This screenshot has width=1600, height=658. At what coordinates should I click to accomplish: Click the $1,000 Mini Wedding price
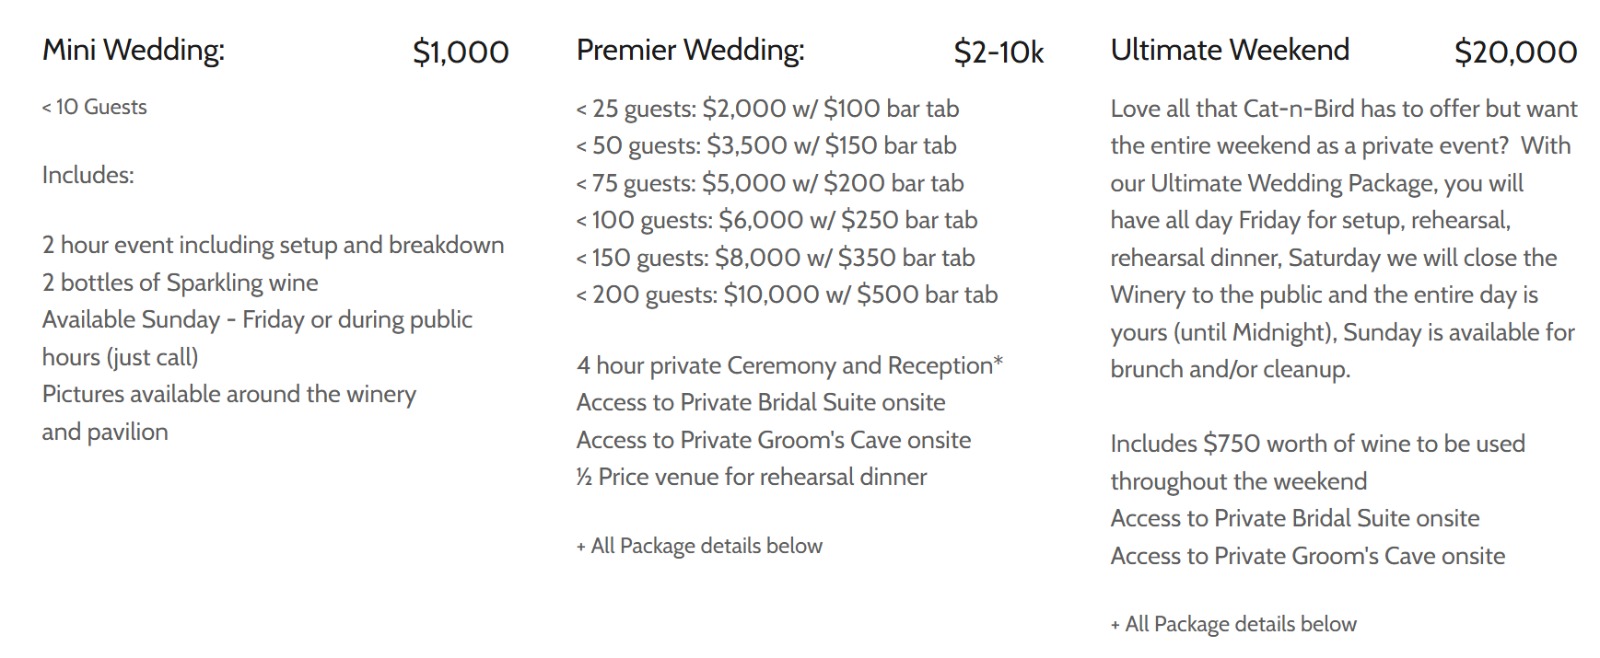tap(460, 52)
